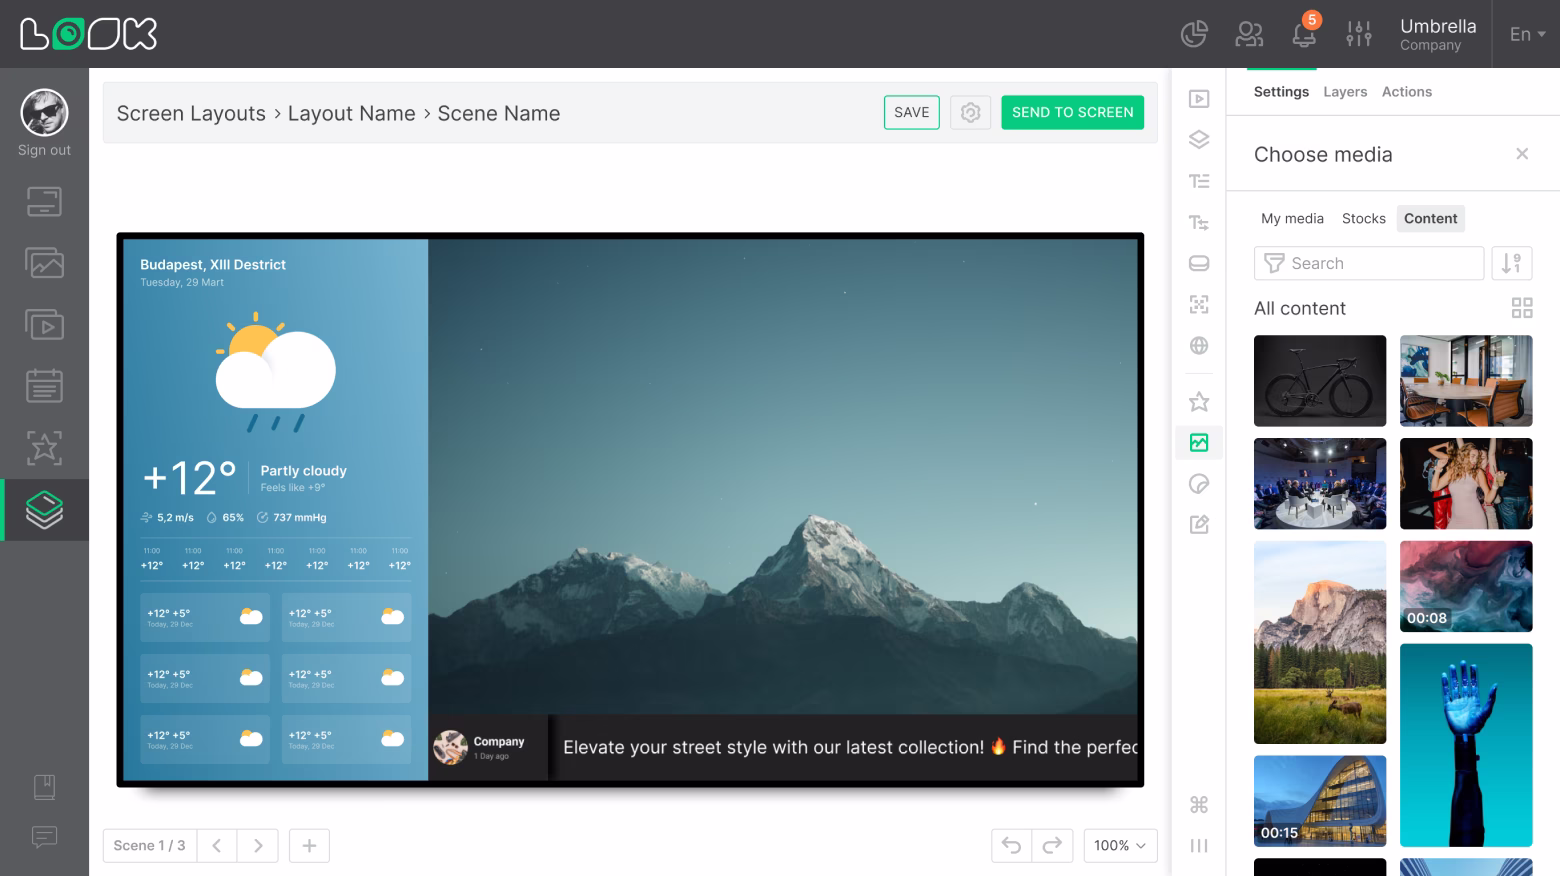Click Sign out
The width and height of the screenshot is (1560, 876).
point(44,150)
